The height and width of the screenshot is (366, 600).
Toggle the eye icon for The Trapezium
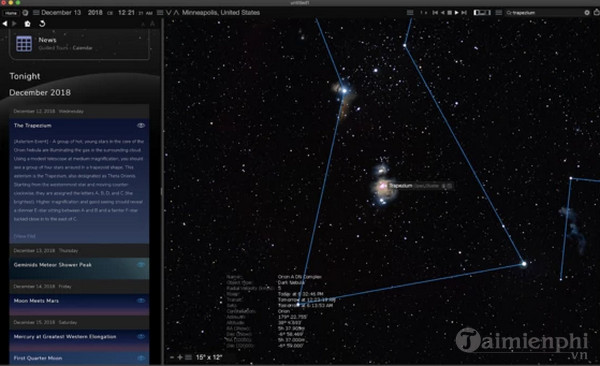click(141, 125)
